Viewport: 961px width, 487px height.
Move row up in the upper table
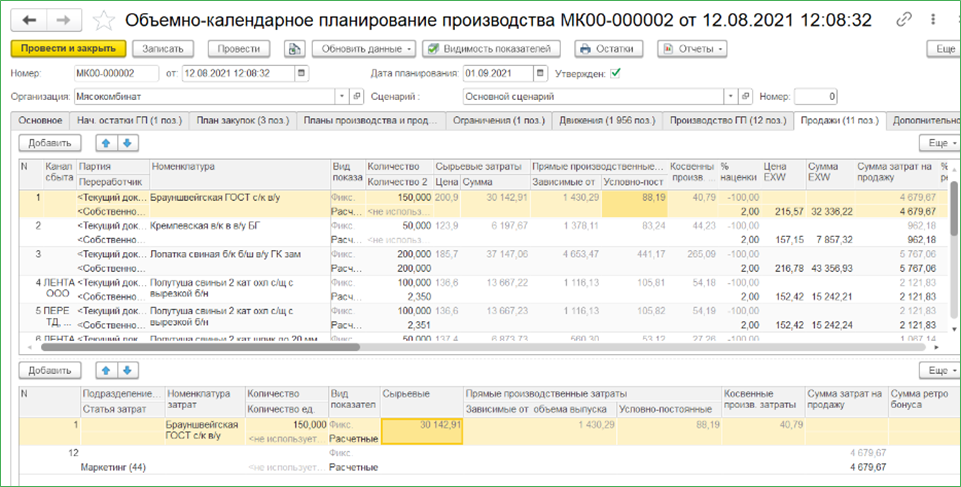click(x=106, y=143)
